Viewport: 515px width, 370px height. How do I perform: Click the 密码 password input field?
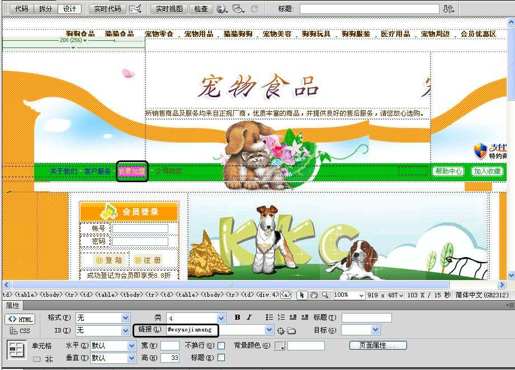coord(140,241)
